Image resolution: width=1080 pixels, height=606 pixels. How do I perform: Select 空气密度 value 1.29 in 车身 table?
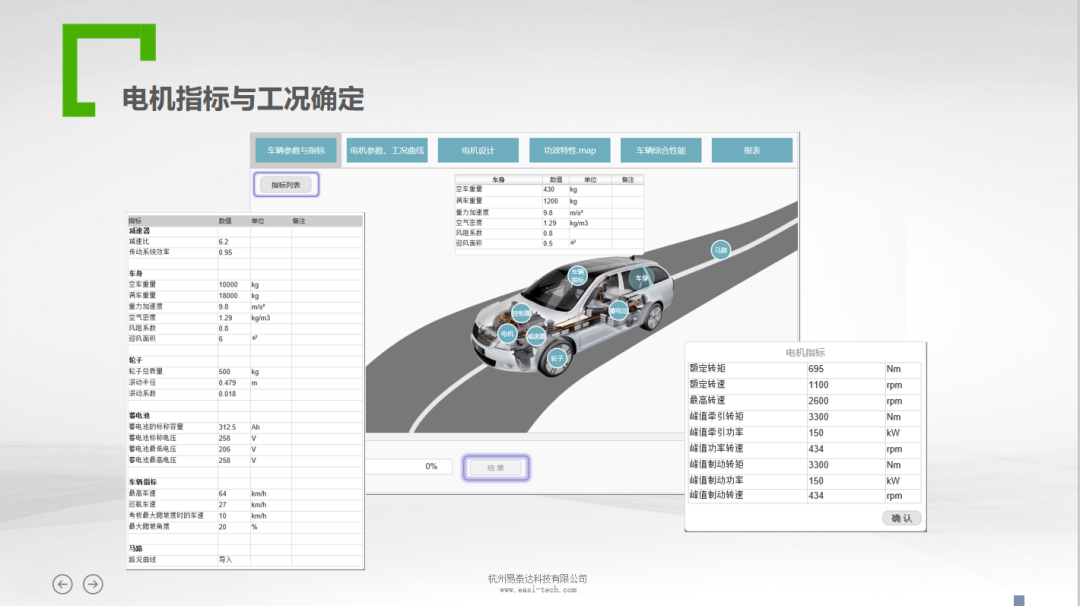click(555, 223)
